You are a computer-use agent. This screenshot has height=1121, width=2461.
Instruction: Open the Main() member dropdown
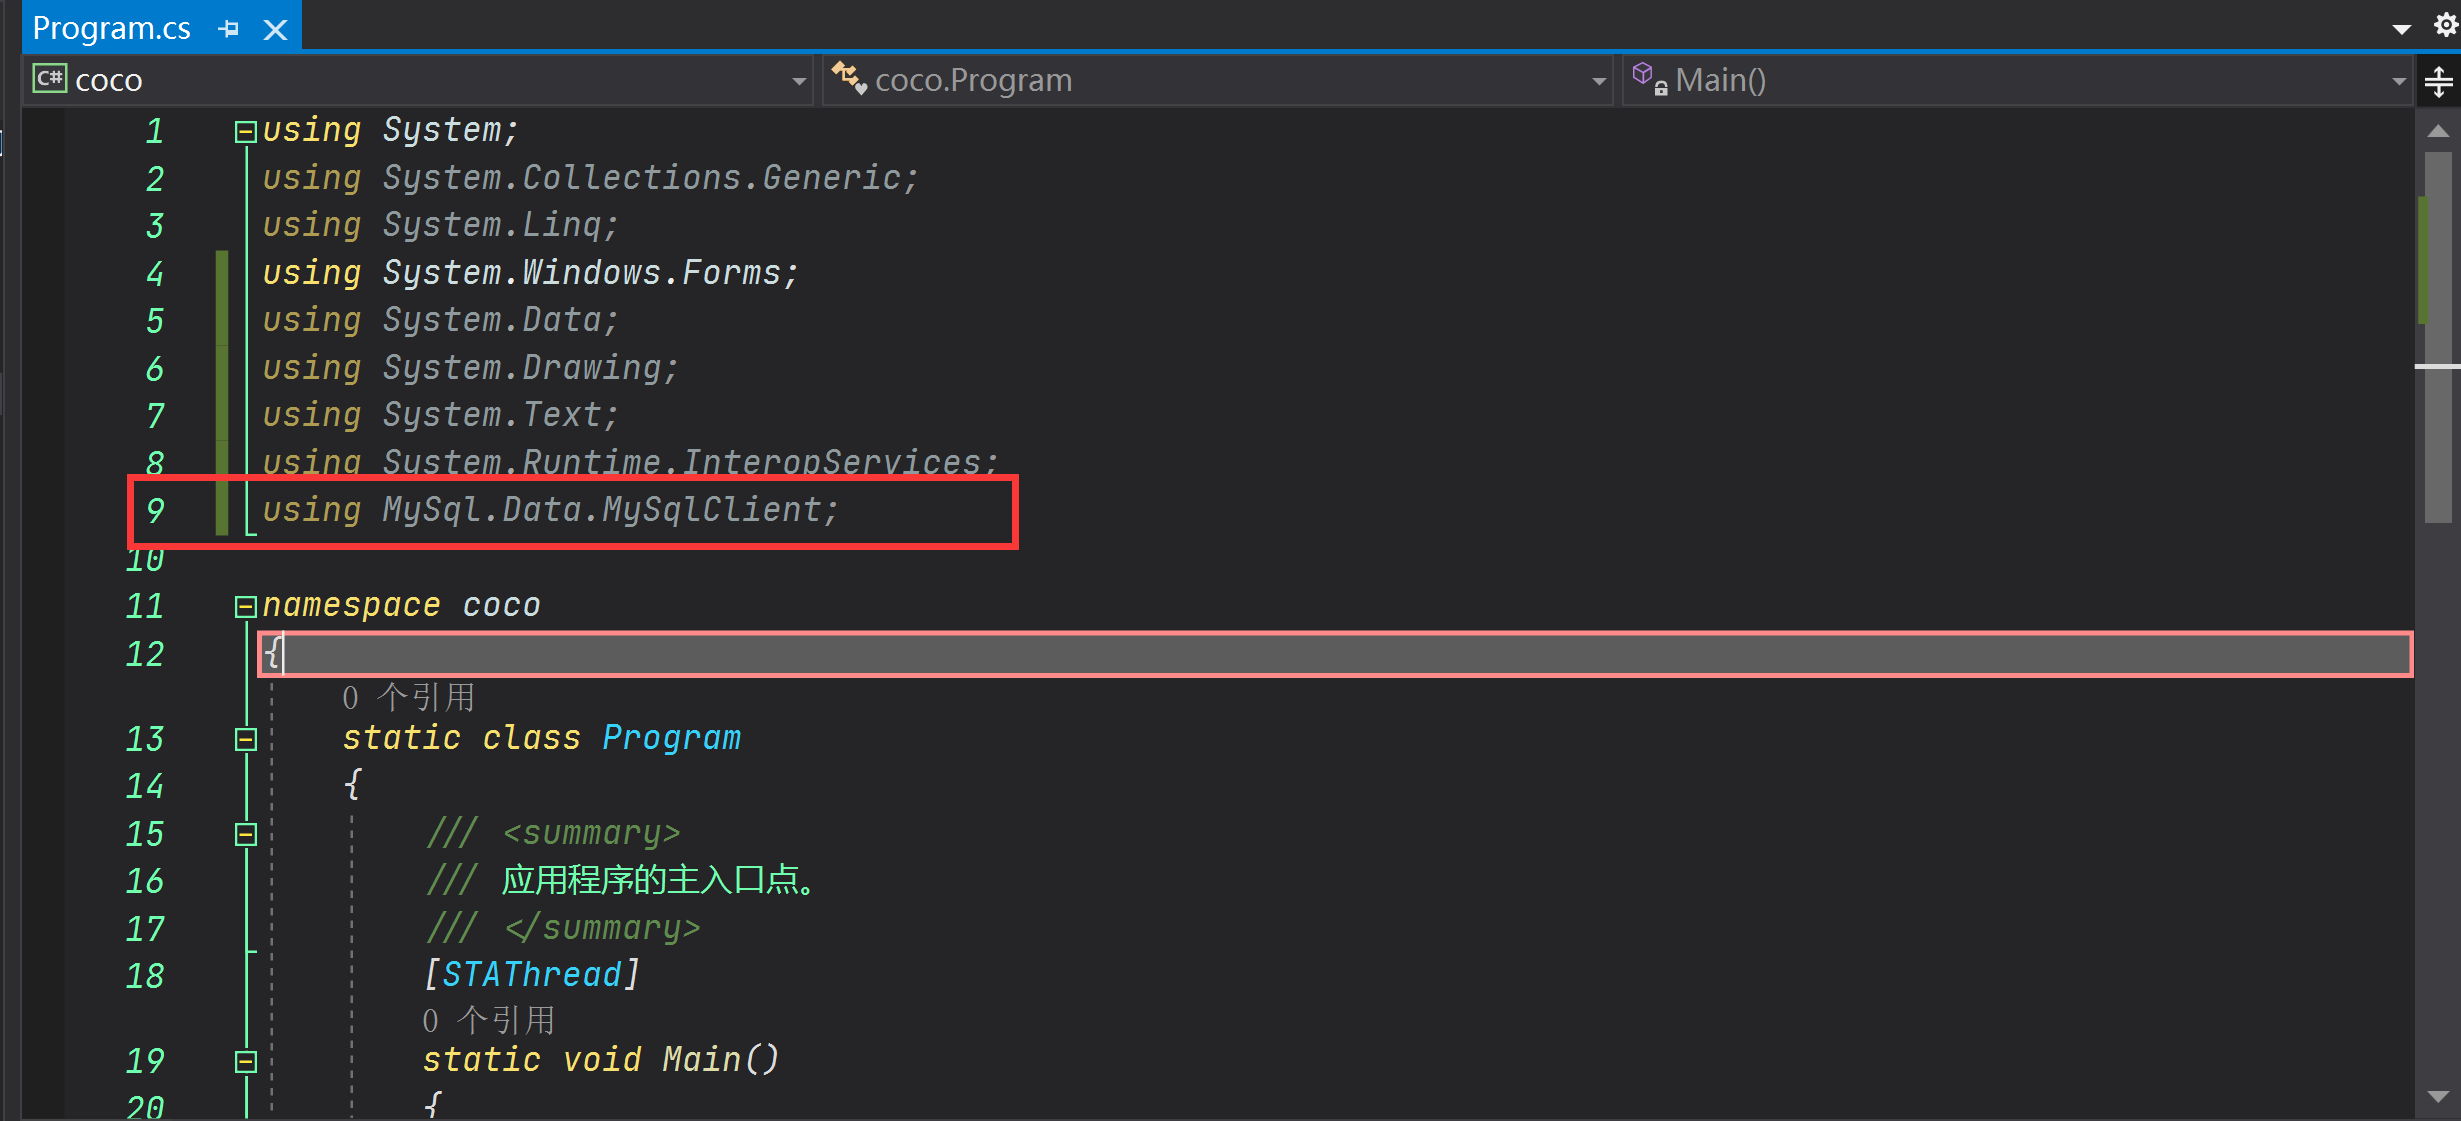pos(2398,81)
